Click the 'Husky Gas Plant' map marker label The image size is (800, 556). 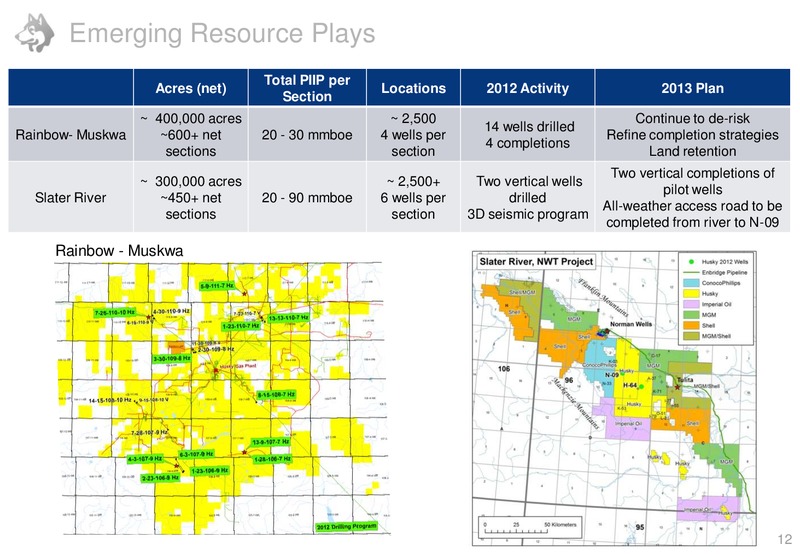coord(237,366)
